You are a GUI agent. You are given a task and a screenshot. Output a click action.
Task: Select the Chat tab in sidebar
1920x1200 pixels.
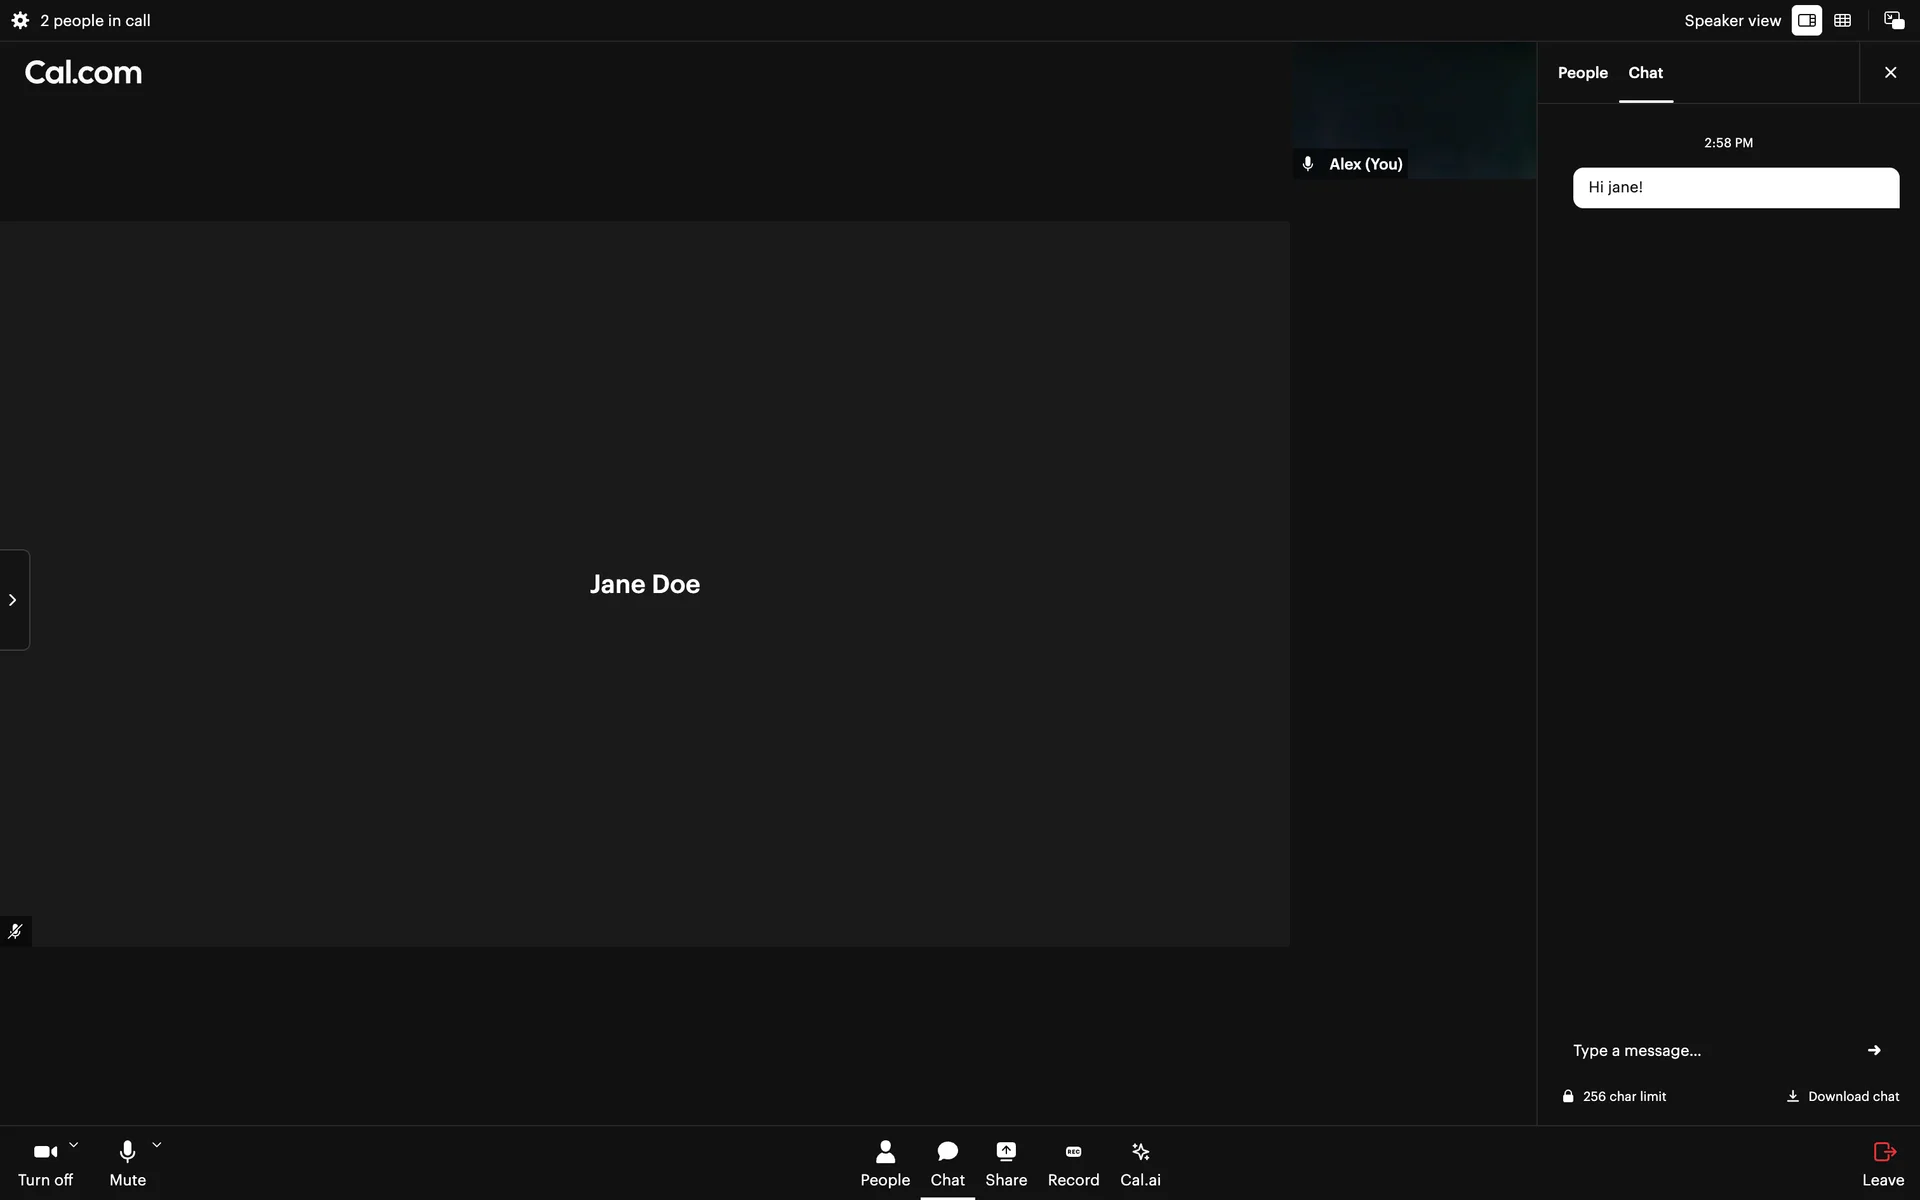(1645, 73)
